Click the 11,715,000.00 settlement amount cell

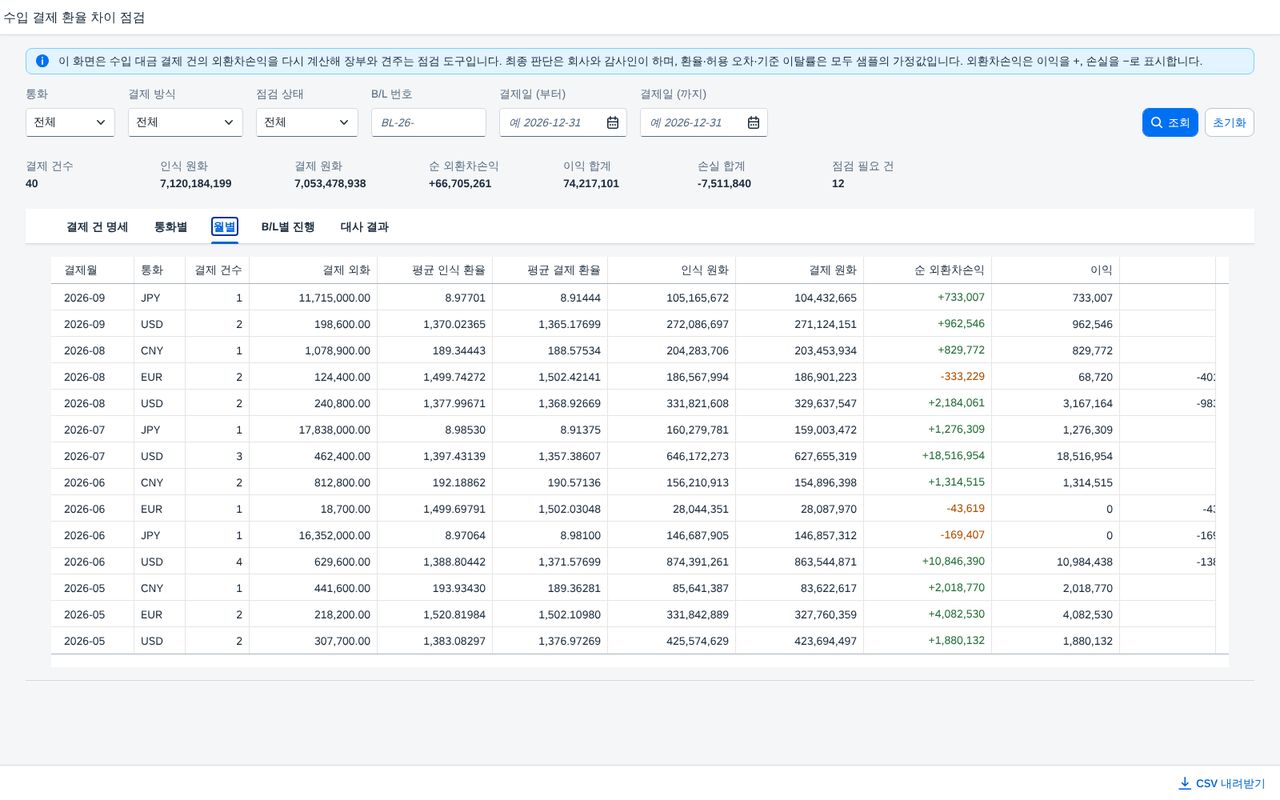click(313, 298)
